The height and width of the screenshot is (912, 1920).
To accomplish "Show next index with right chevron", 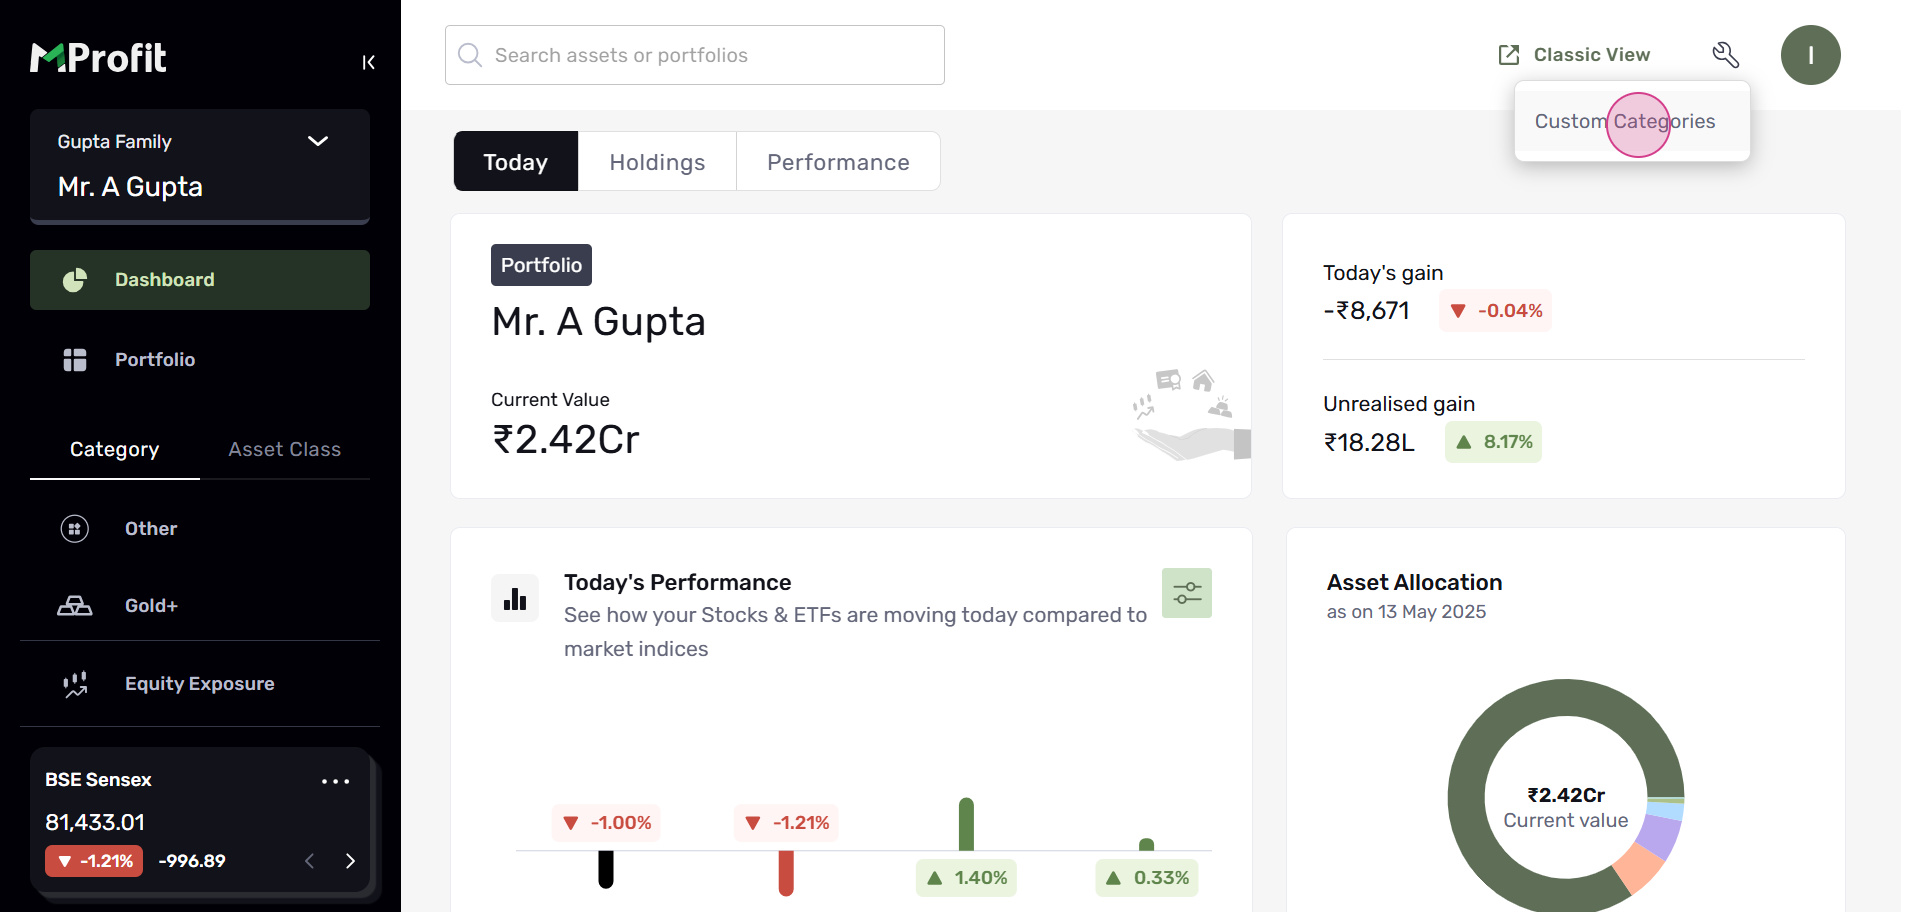I will pos(350,861).
